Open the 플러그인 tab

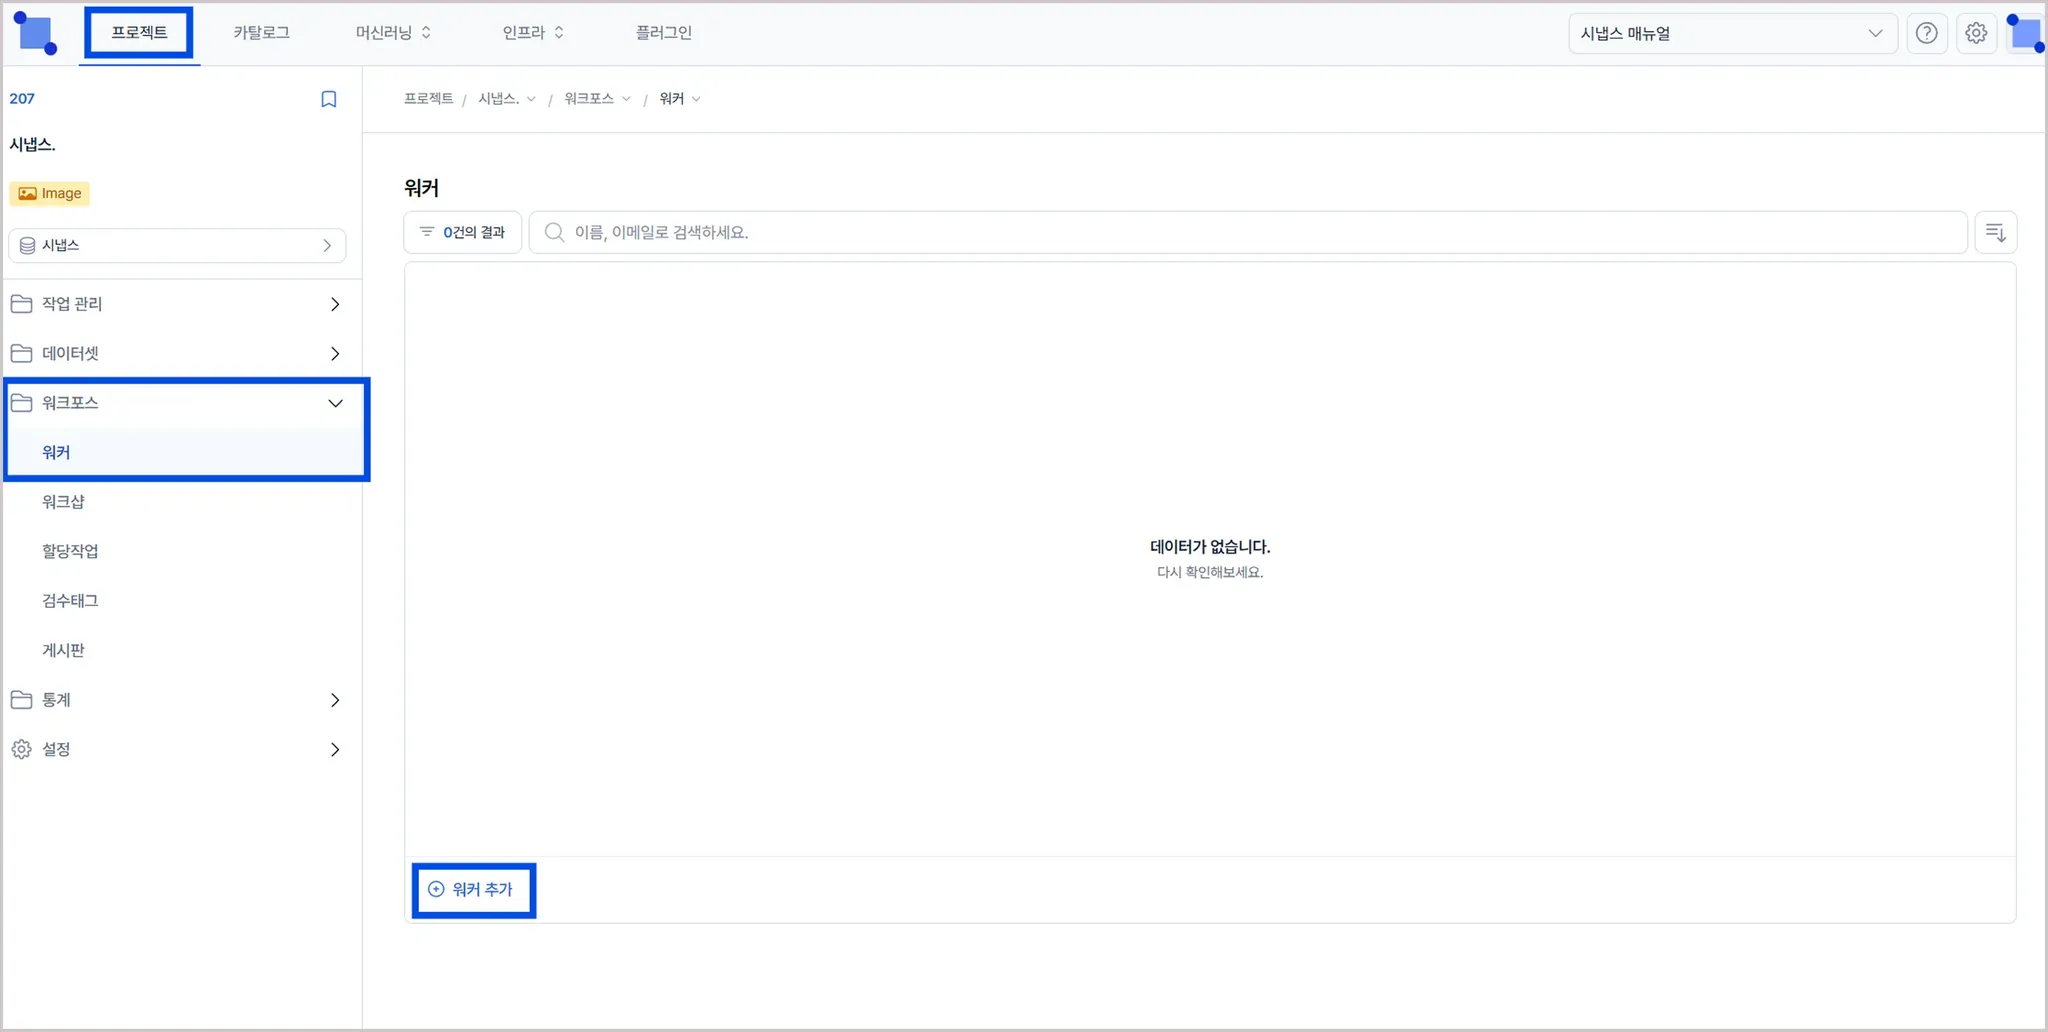[x=664, y=33]
